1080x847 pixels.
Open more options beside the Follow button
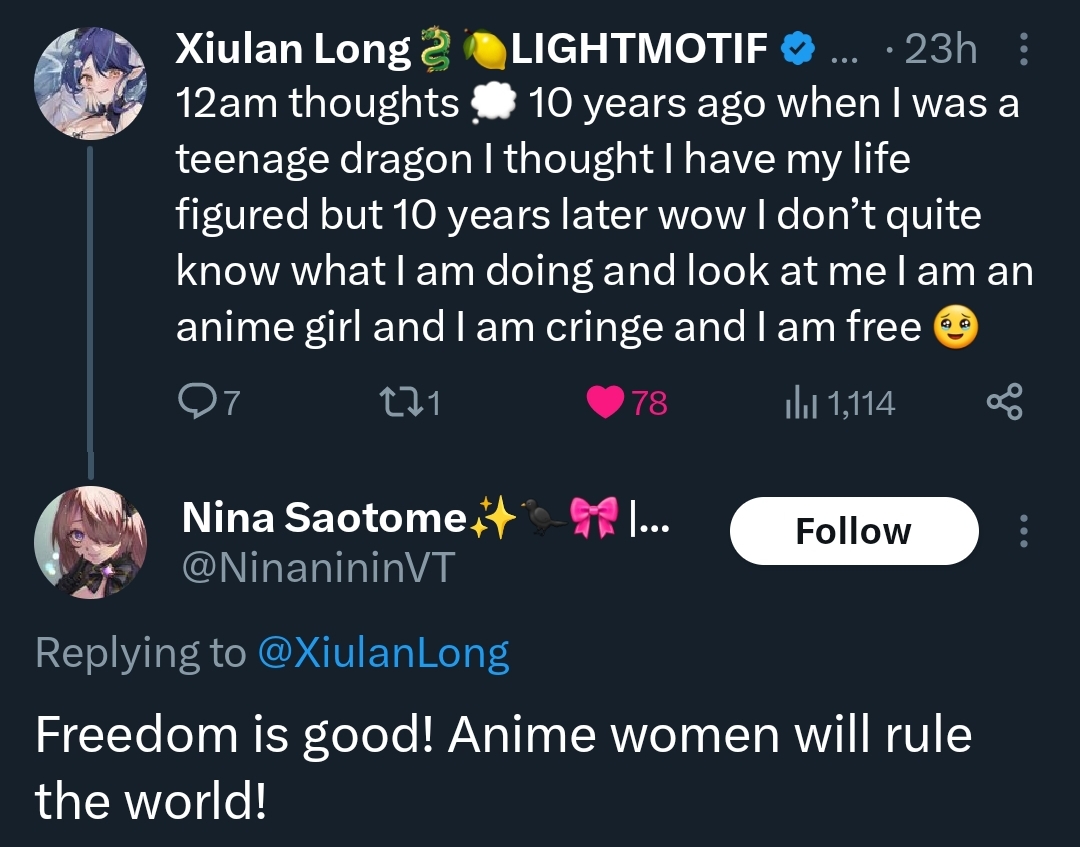click(x=1023, y=531)
